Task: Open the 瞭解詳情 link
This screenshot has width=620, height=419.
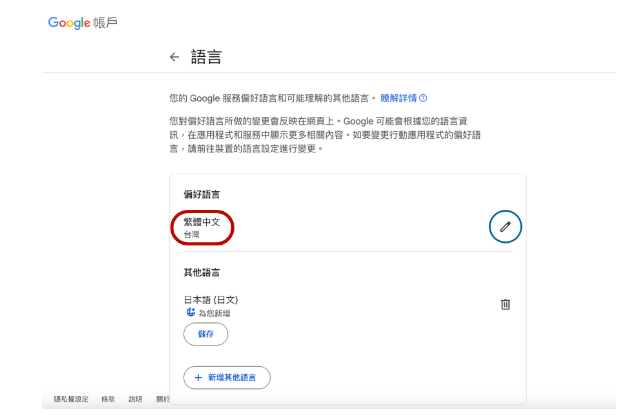Action: (399, 98)
